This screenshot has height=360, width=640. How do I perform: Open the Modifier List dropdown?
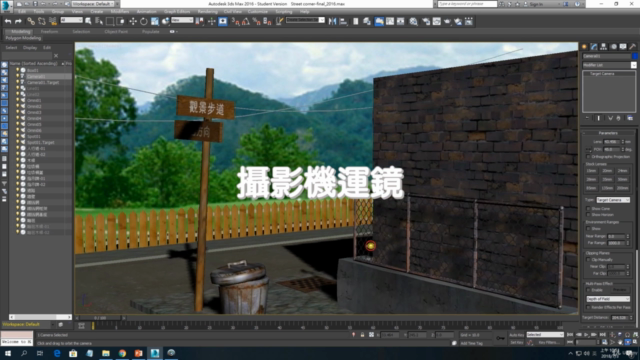pos(609,65)
